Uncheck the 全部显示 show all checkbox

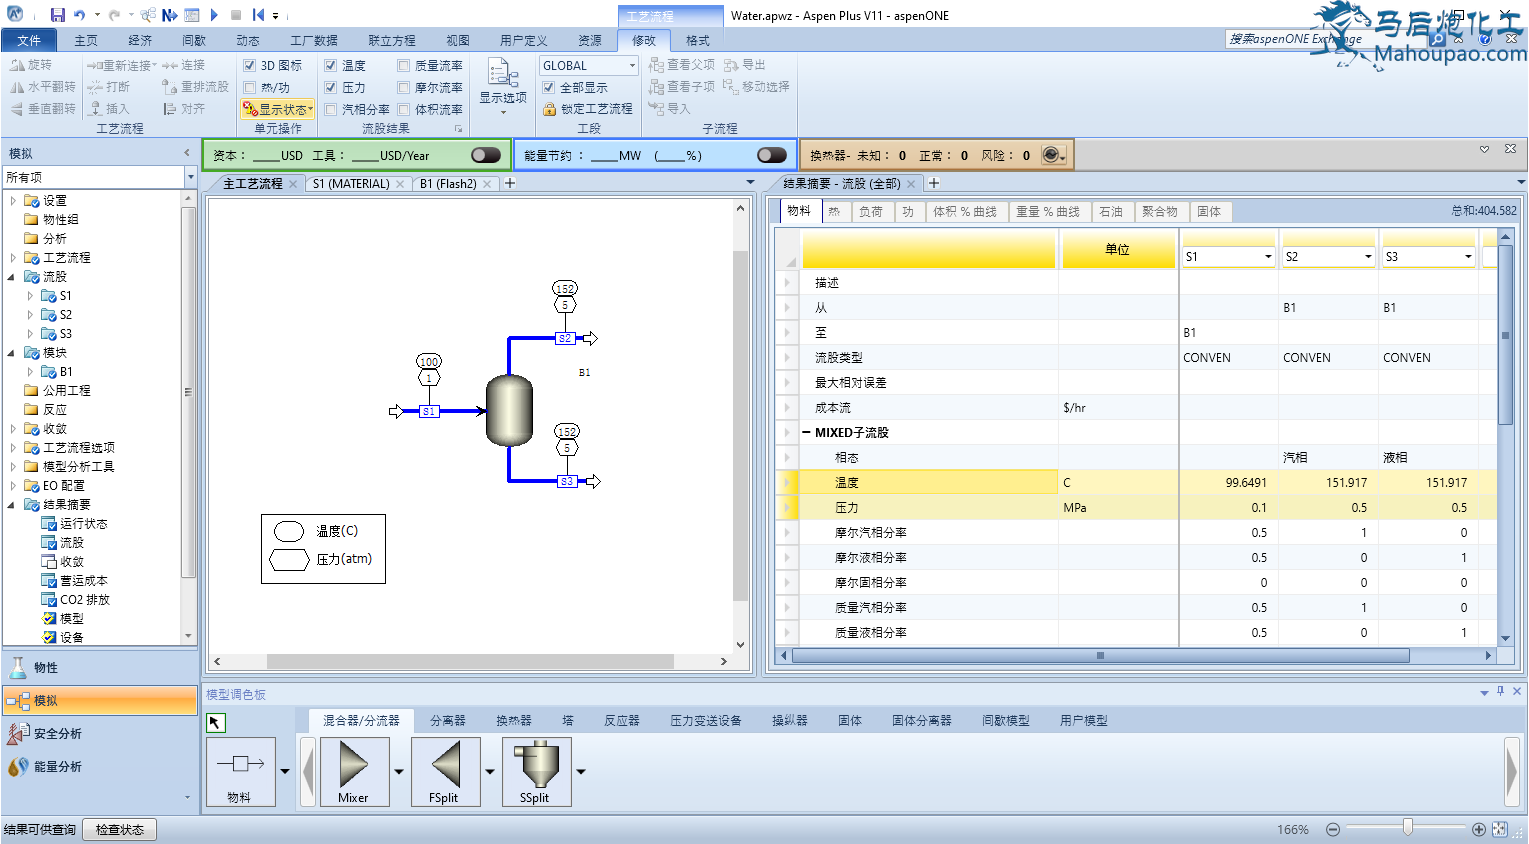click(549, 87)
